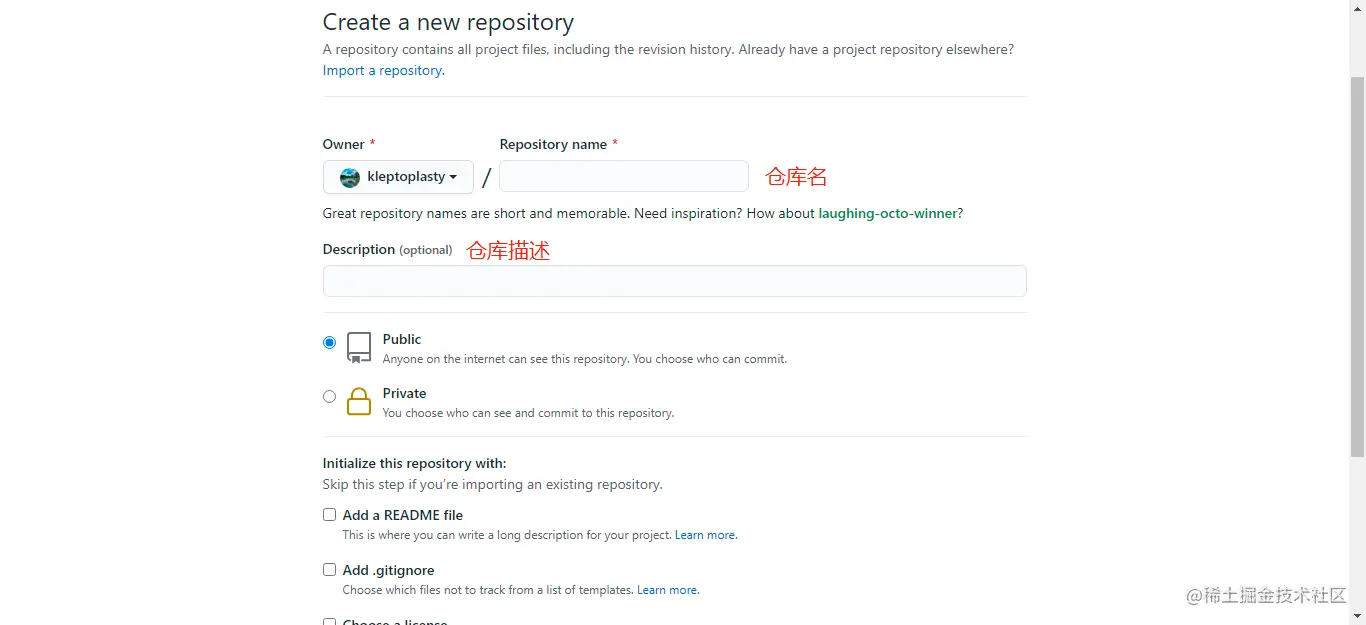Focus the Repository name input field
Viewport: 1366px width, 625px height.
tap(623, 176)
